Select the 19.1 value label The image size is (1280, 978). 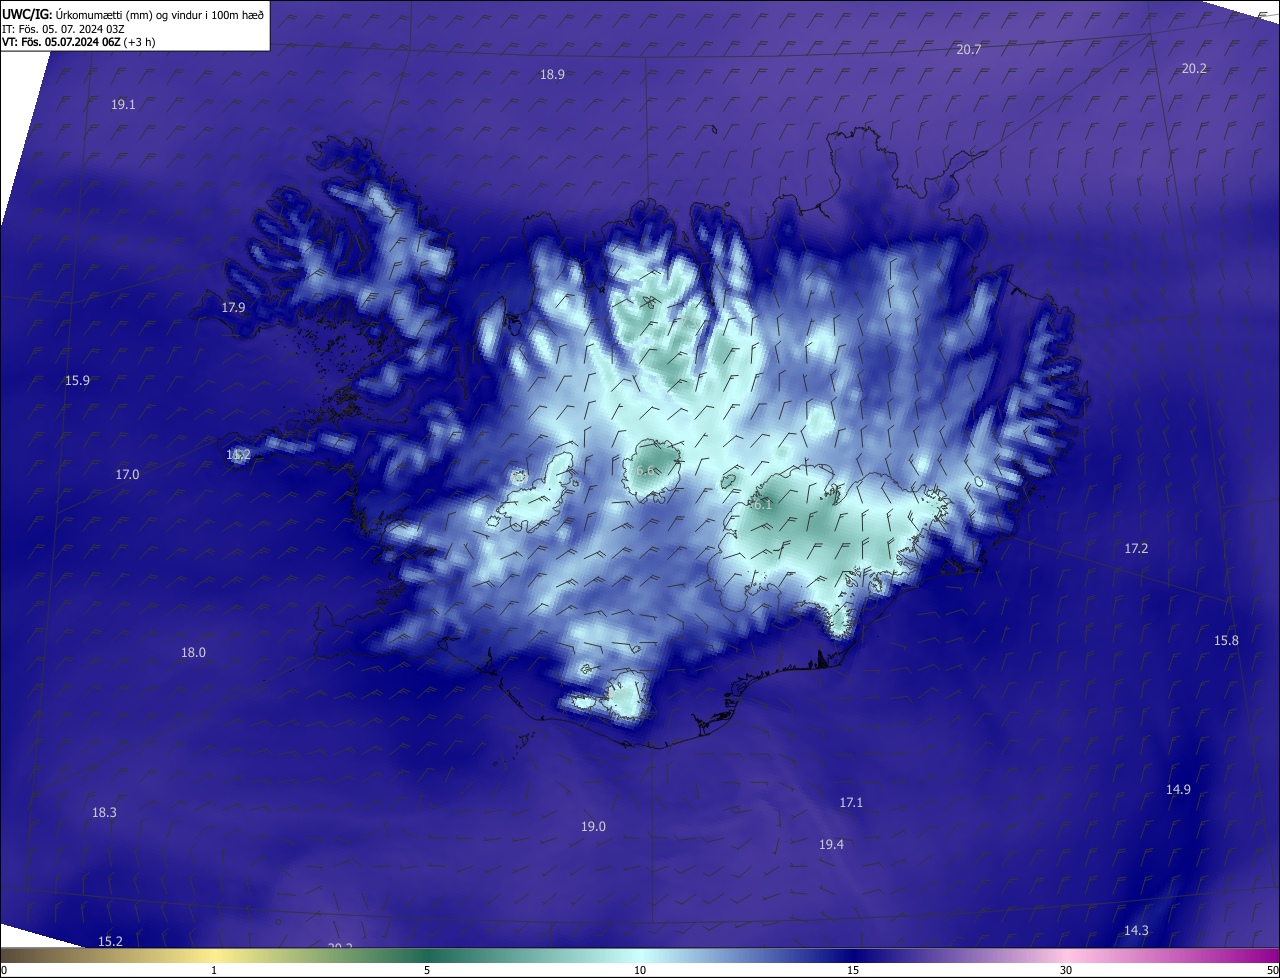pos(123,104)
